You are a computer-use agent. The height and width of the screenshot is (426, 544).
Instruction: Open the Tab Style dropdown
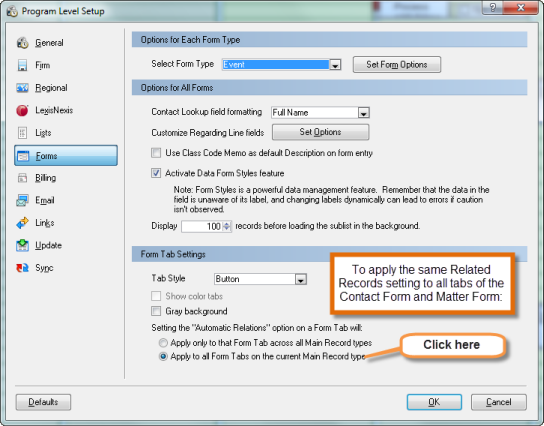coord(301,279)
